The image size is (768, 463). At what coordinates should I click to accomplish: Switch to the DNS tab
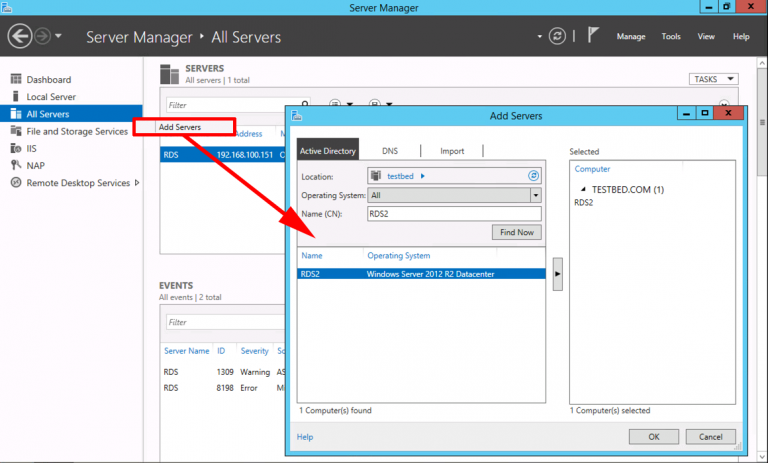coord(390,151)
